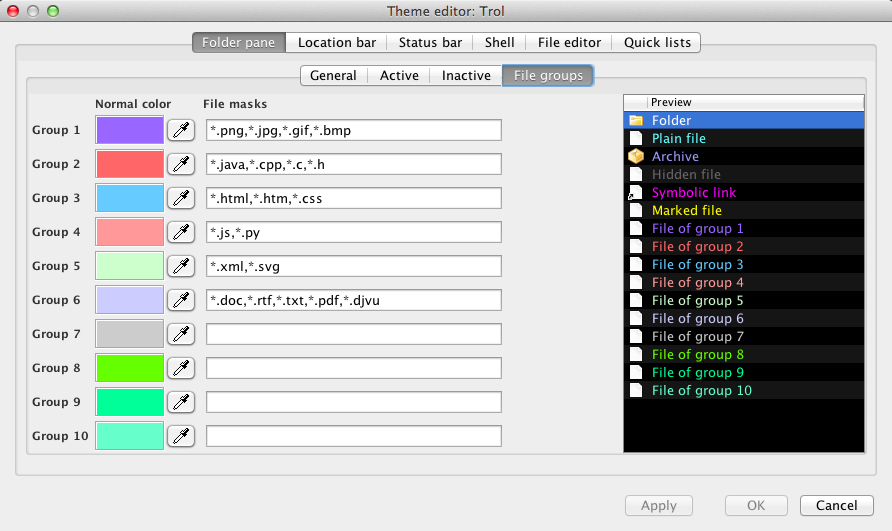Edit Group 6 file mask *.doc,*.rtf field
892x531 pixels.
click(354, 300)
